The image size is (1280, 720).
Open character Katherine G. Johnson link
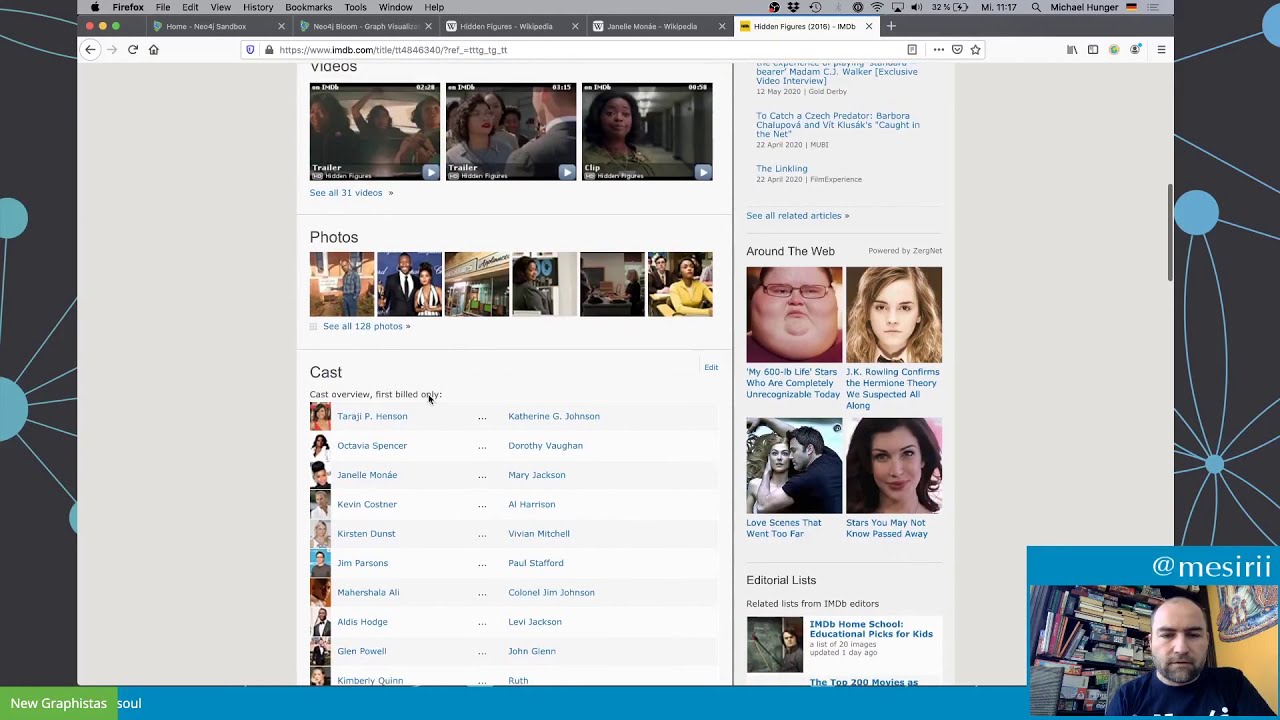(554, 416)
